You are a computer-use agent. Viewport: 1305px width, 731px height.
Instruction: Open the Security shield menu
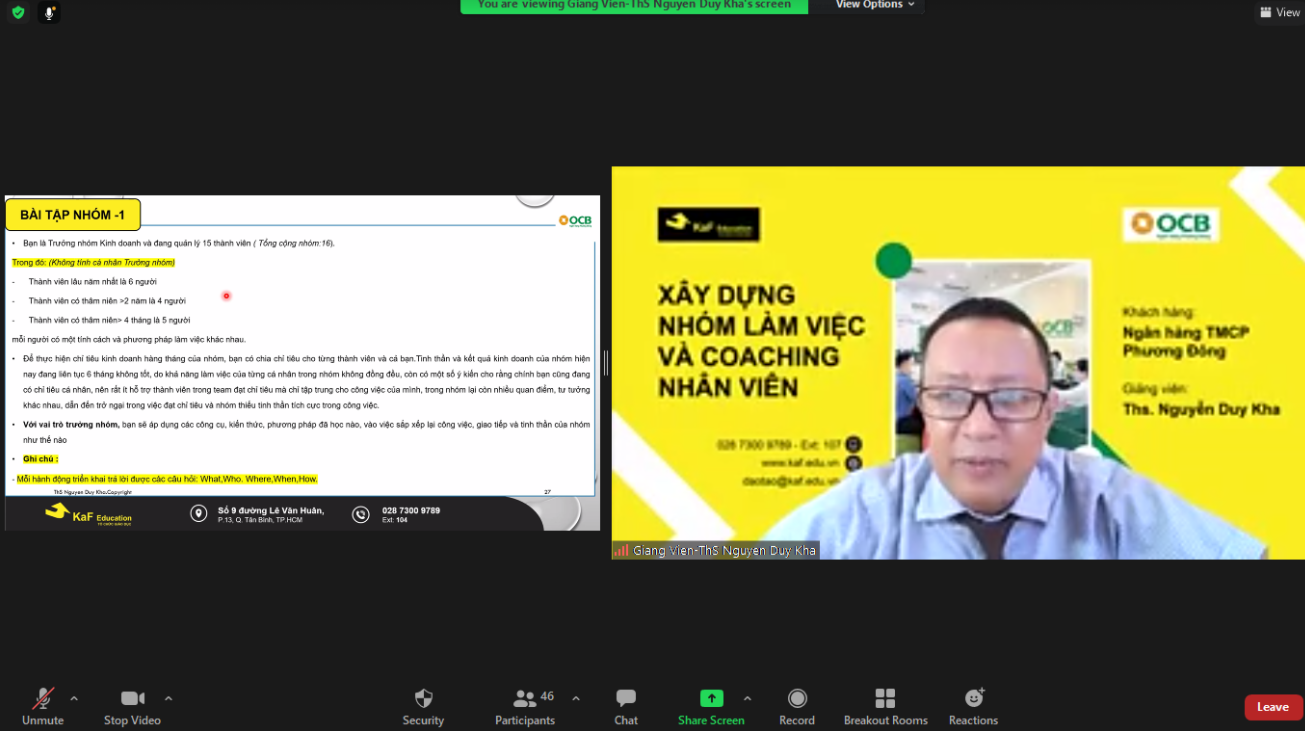[423, 706]
